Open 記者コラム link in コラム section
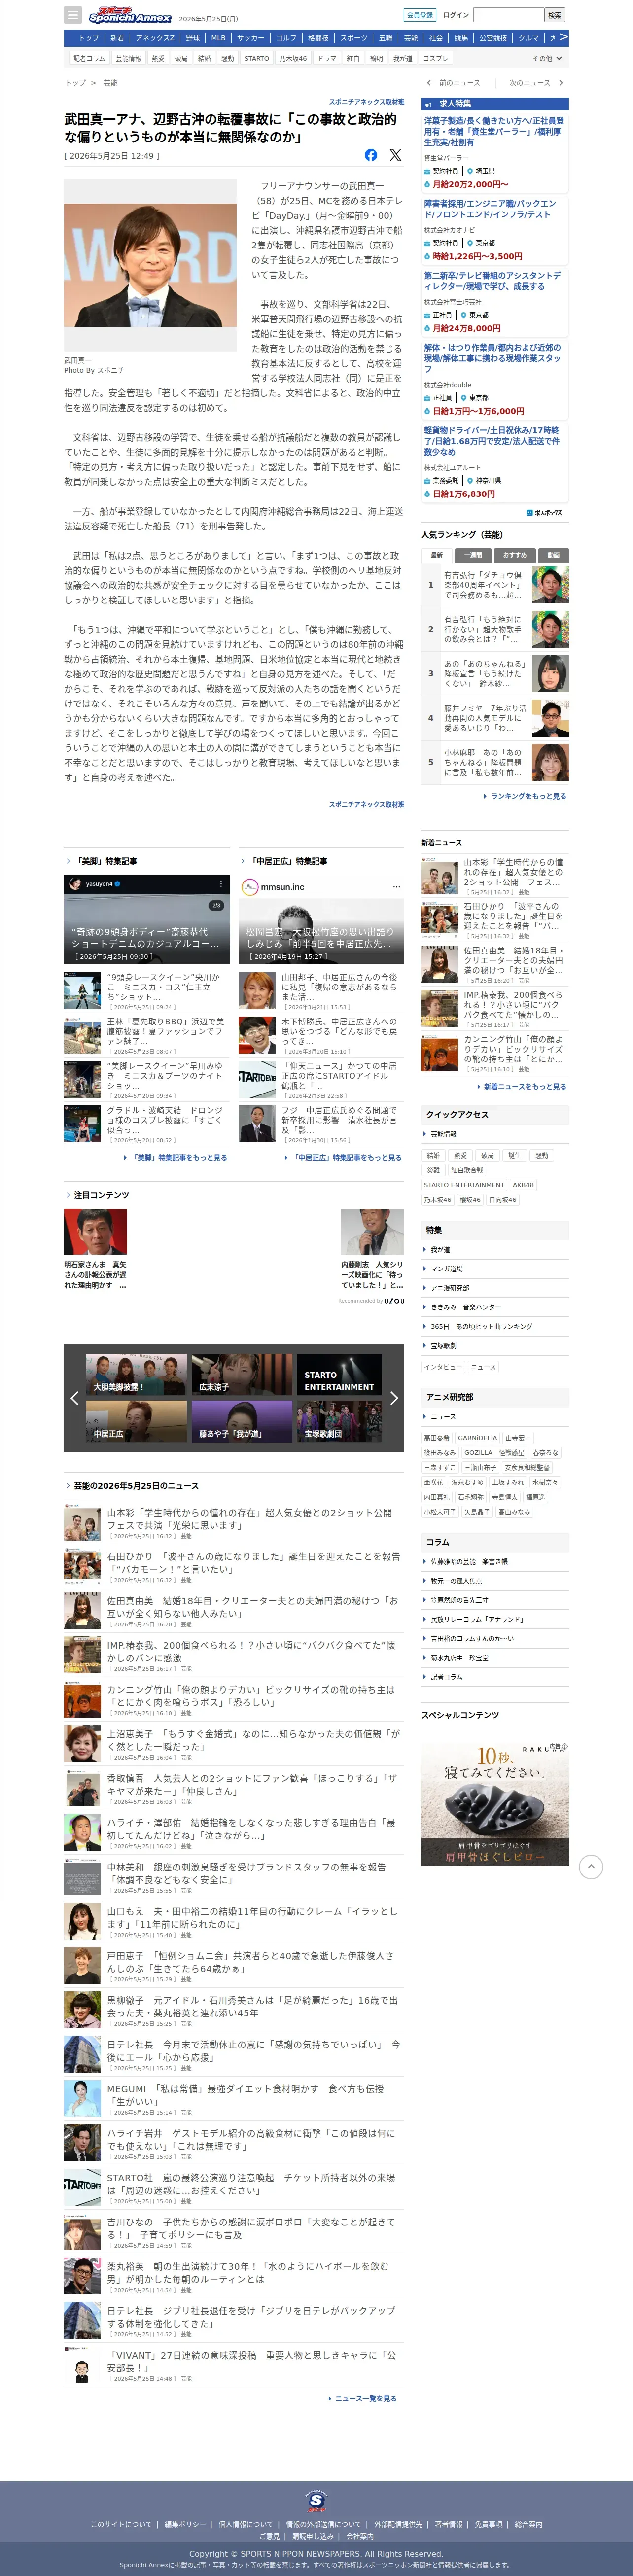Screen dimensions: 633x2576 coord(447,1677)
